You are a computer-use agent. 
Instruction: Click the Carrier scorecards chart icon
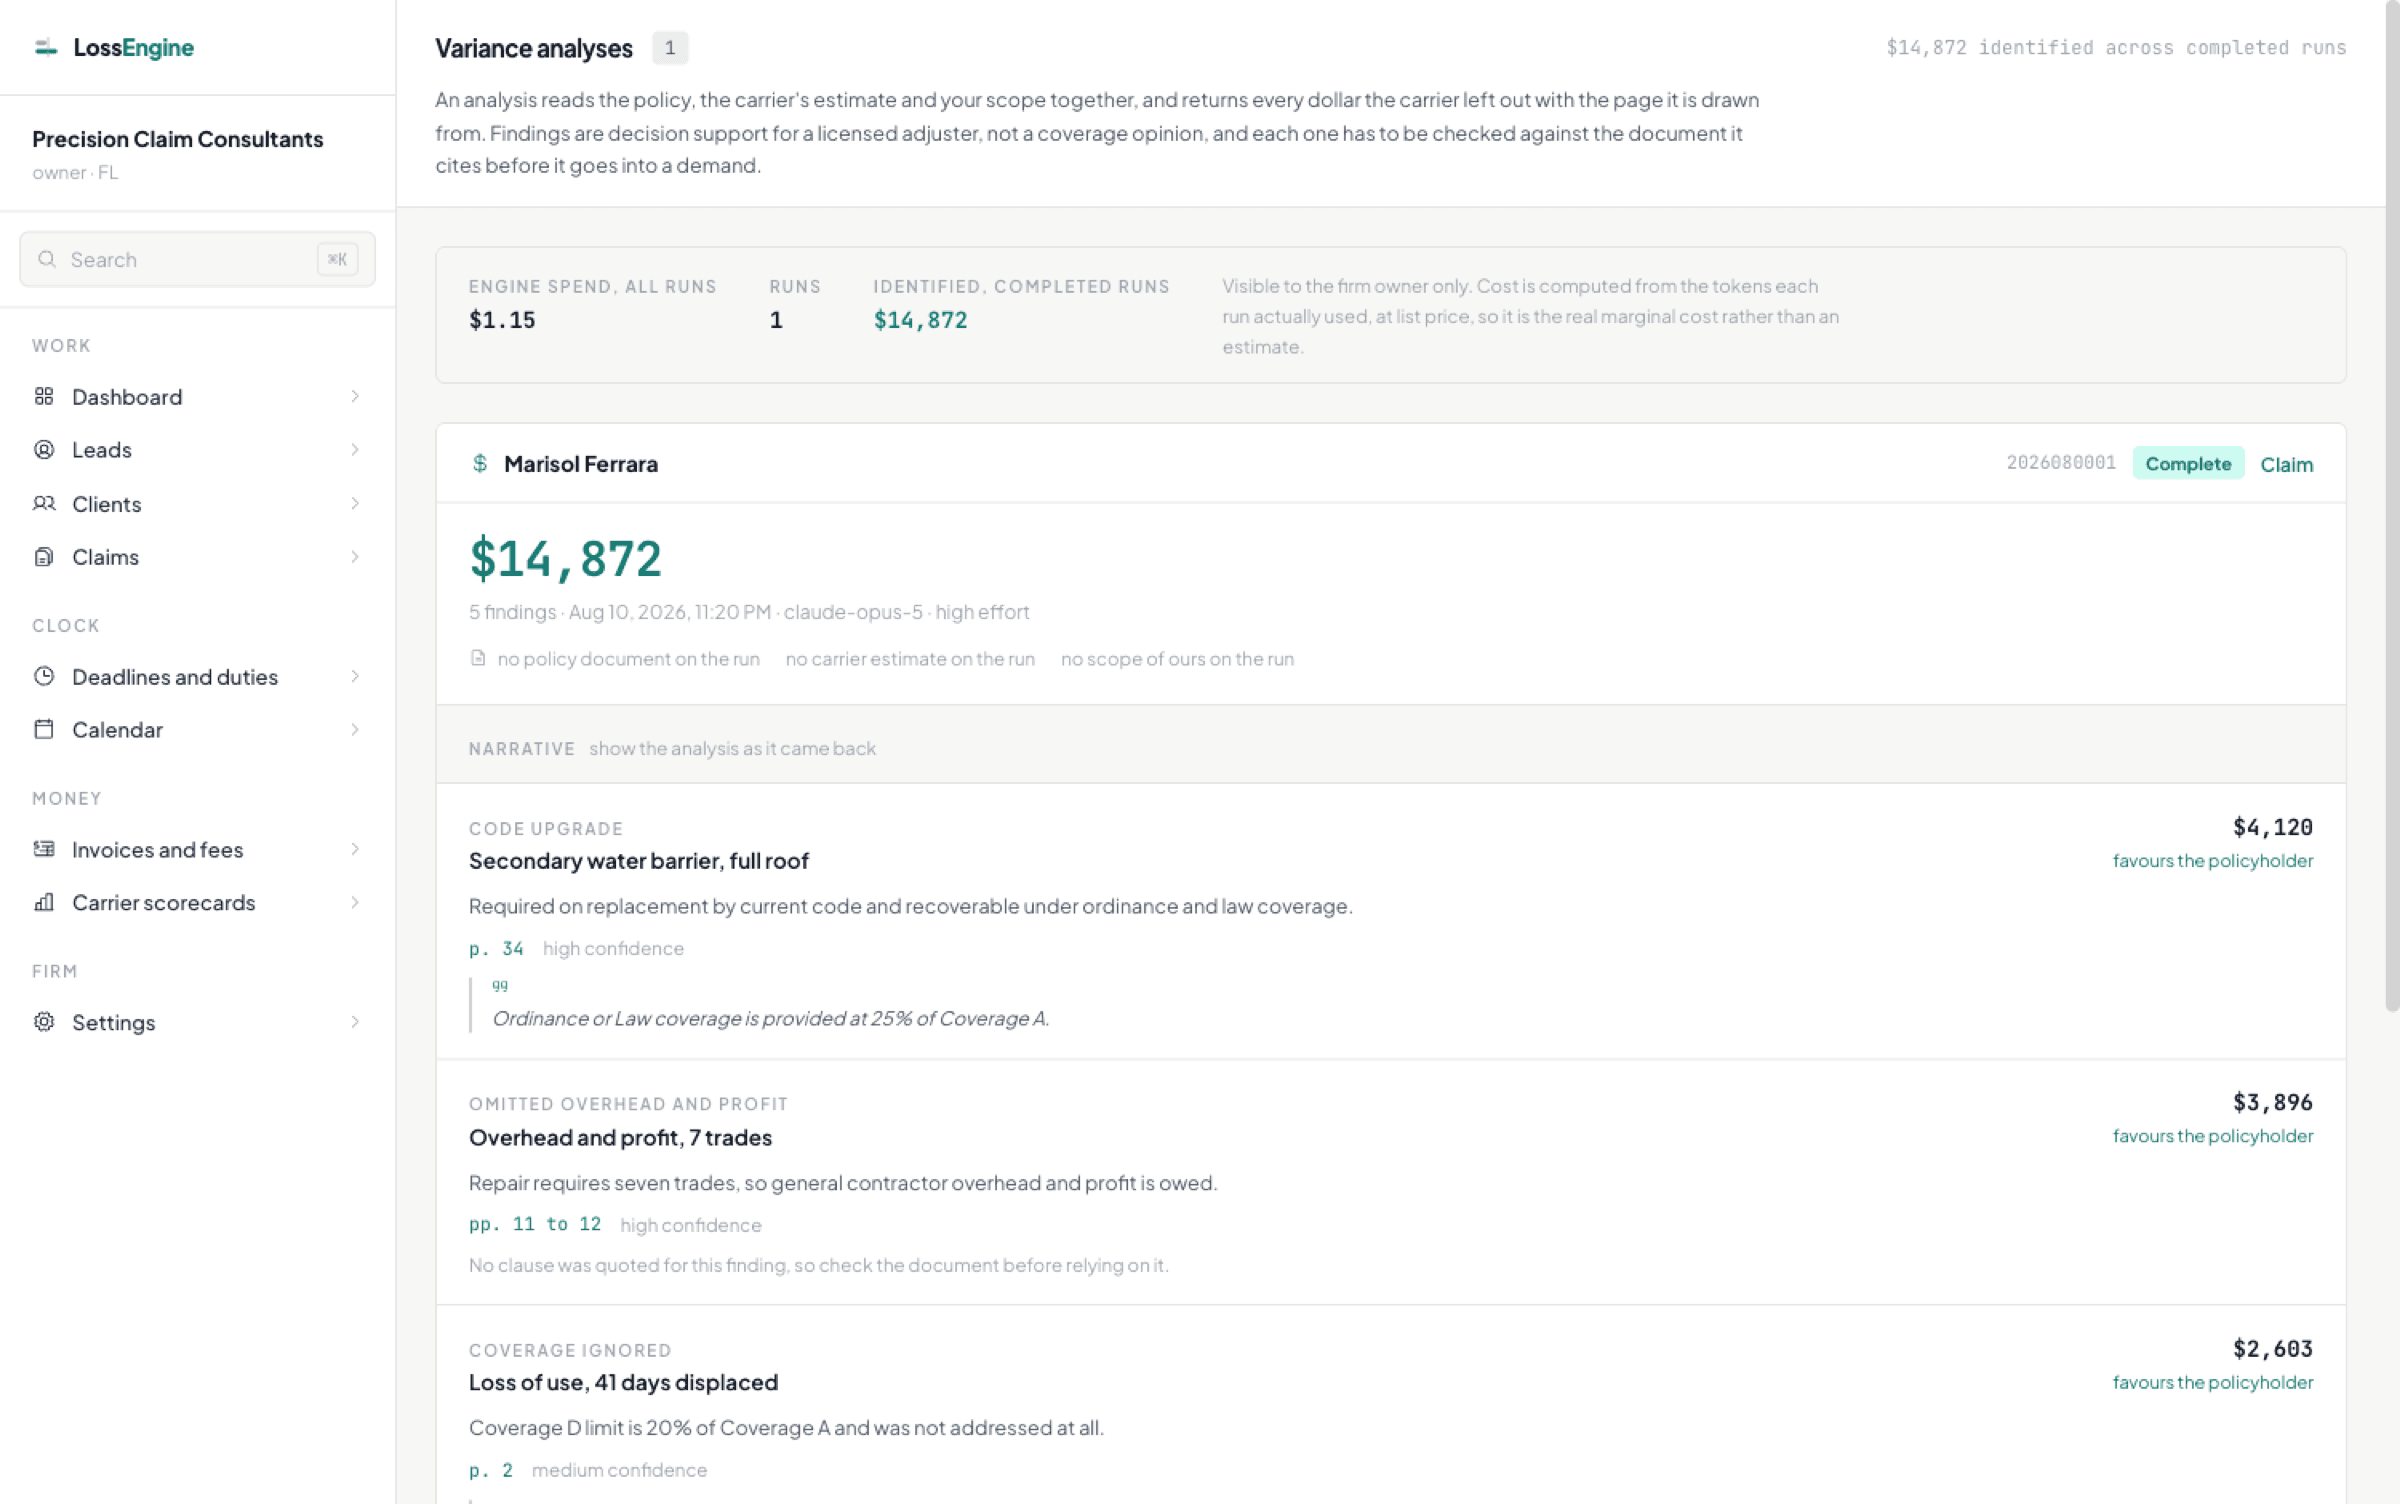44,903
